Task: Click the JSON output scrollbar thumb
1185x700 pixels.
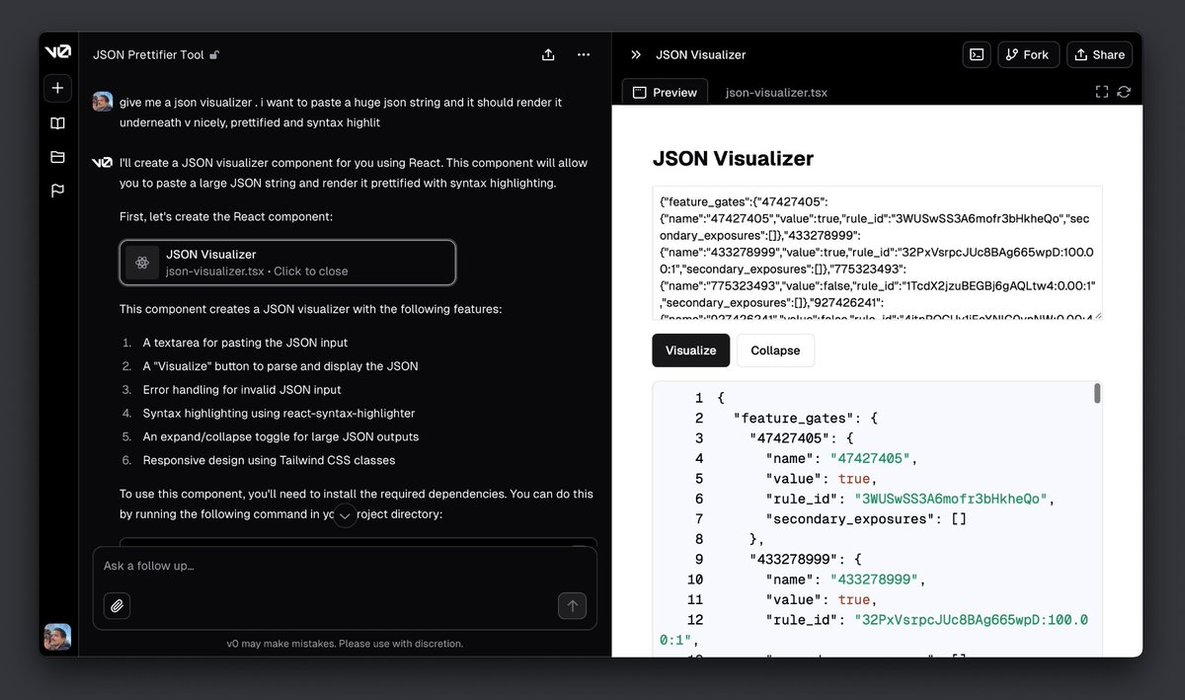Action: [1097, 394]
